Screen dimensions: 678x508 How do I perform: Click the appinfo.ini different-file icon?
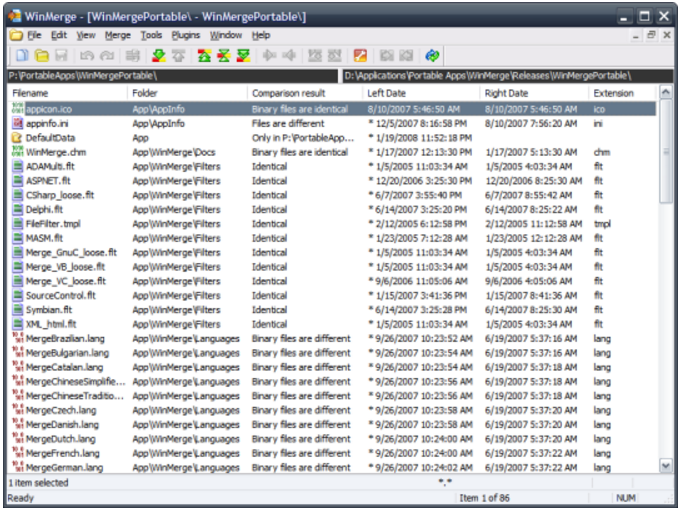click(x=17, y=123)
